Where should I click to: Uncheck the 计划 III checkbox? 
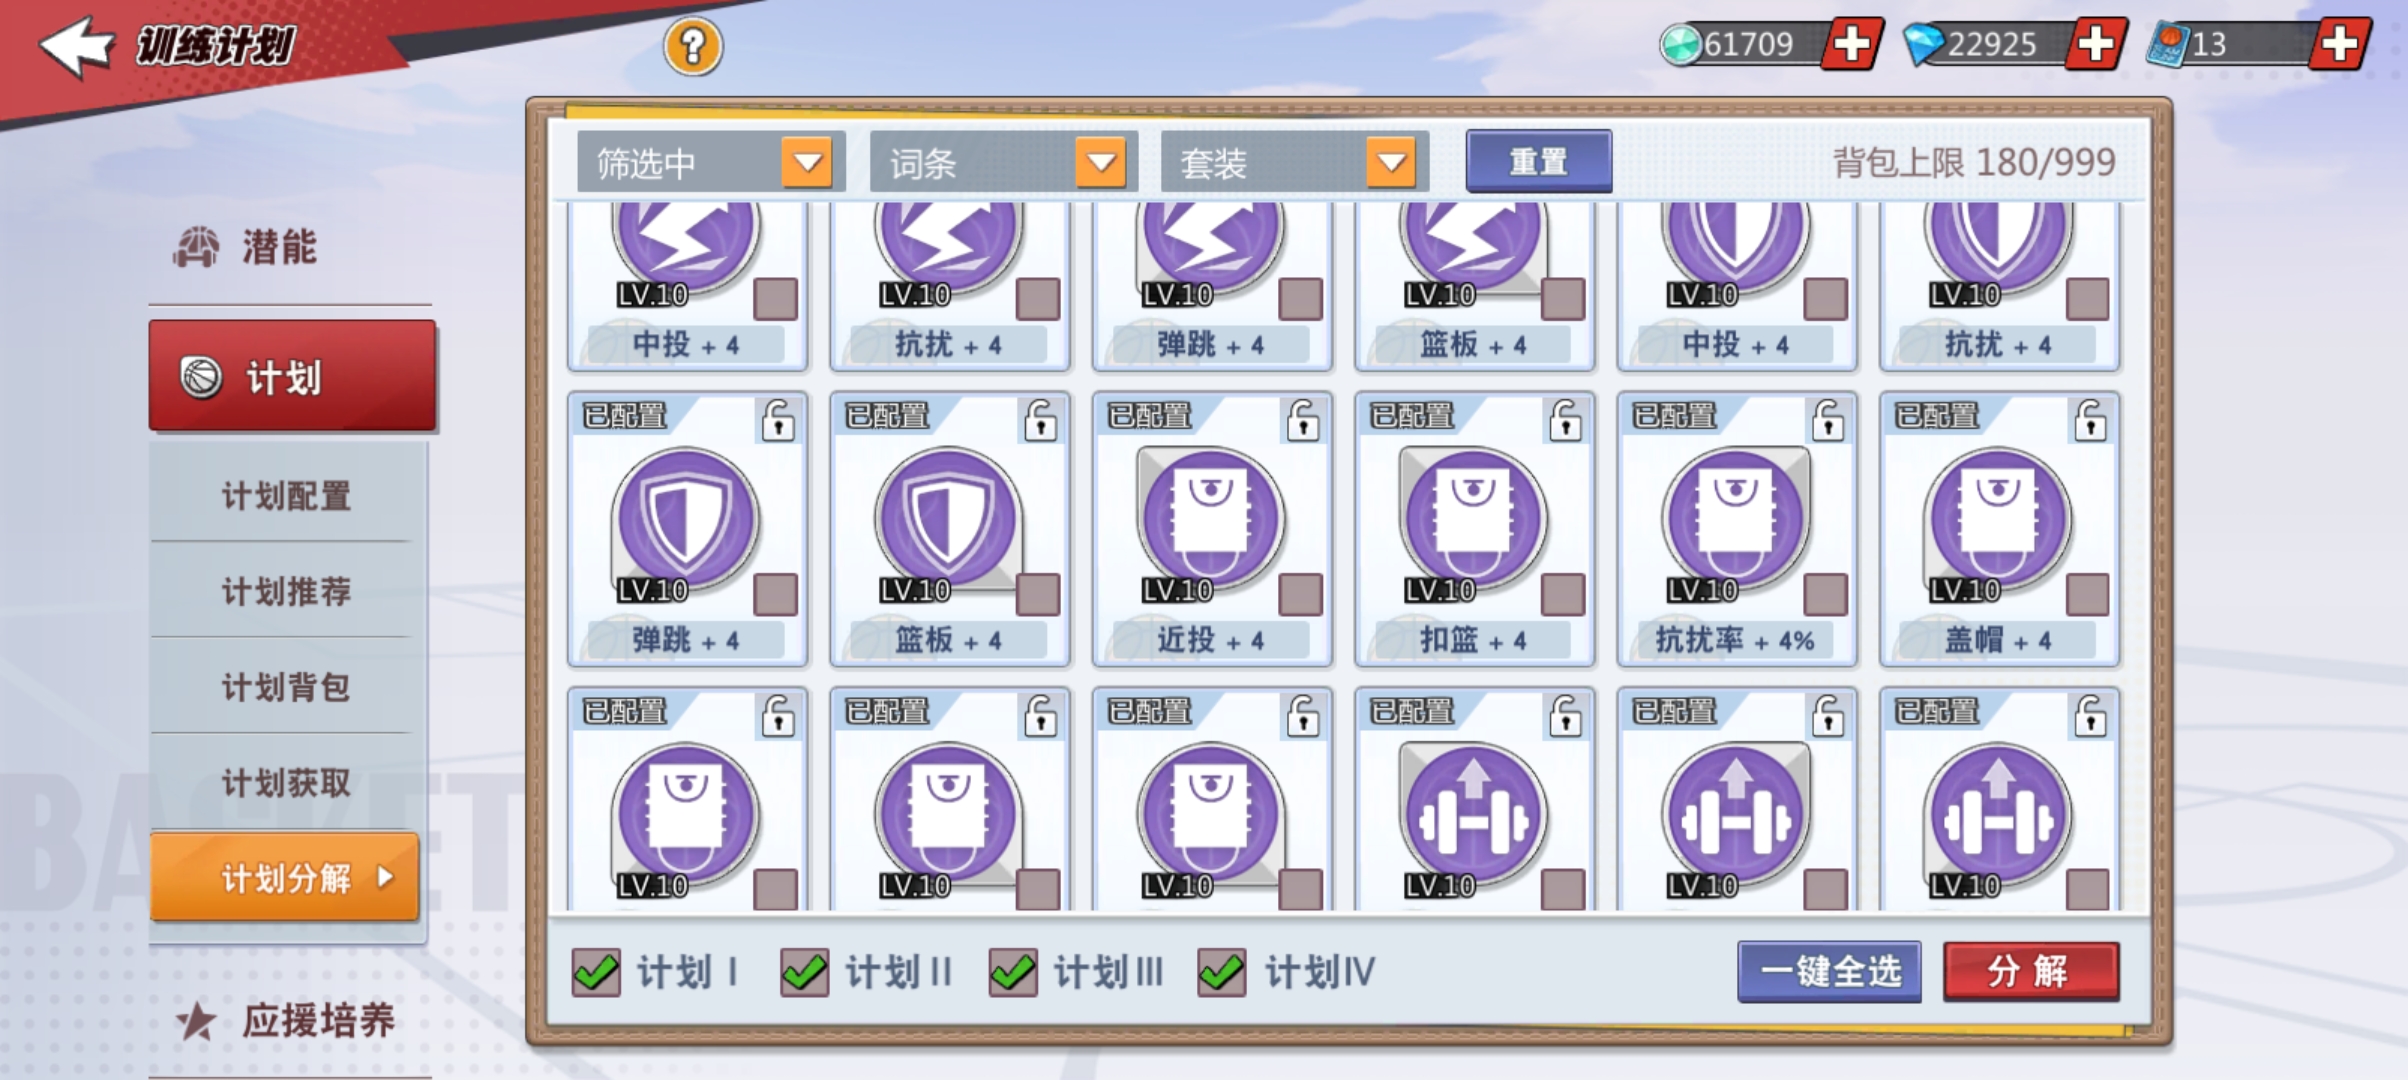point(1013,972)
